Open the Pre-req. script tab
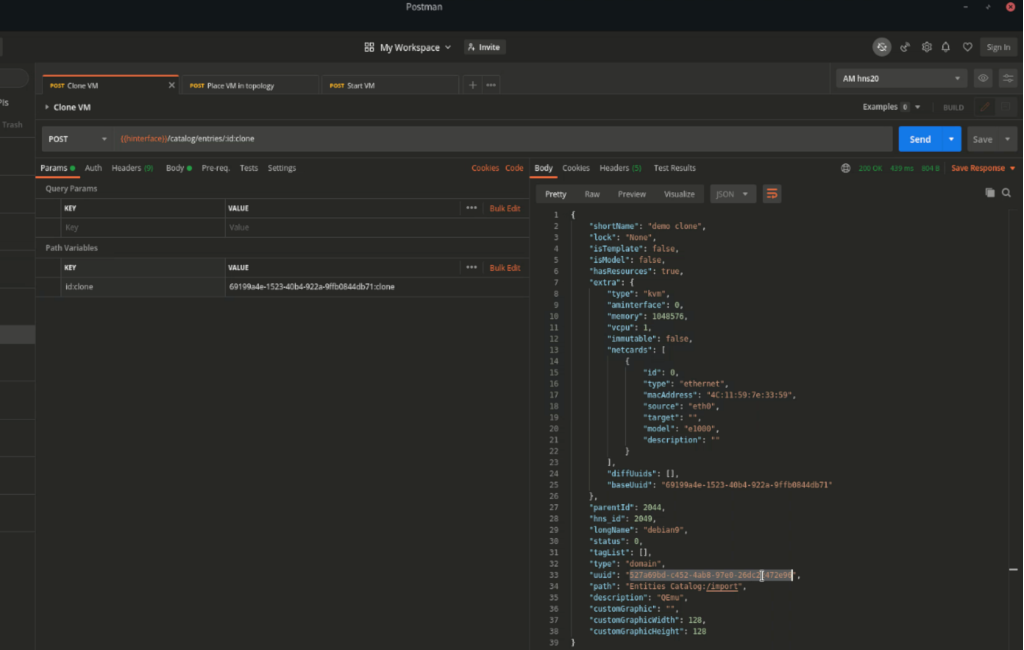This screenshot has width=1024, height=650. point(216,168)
